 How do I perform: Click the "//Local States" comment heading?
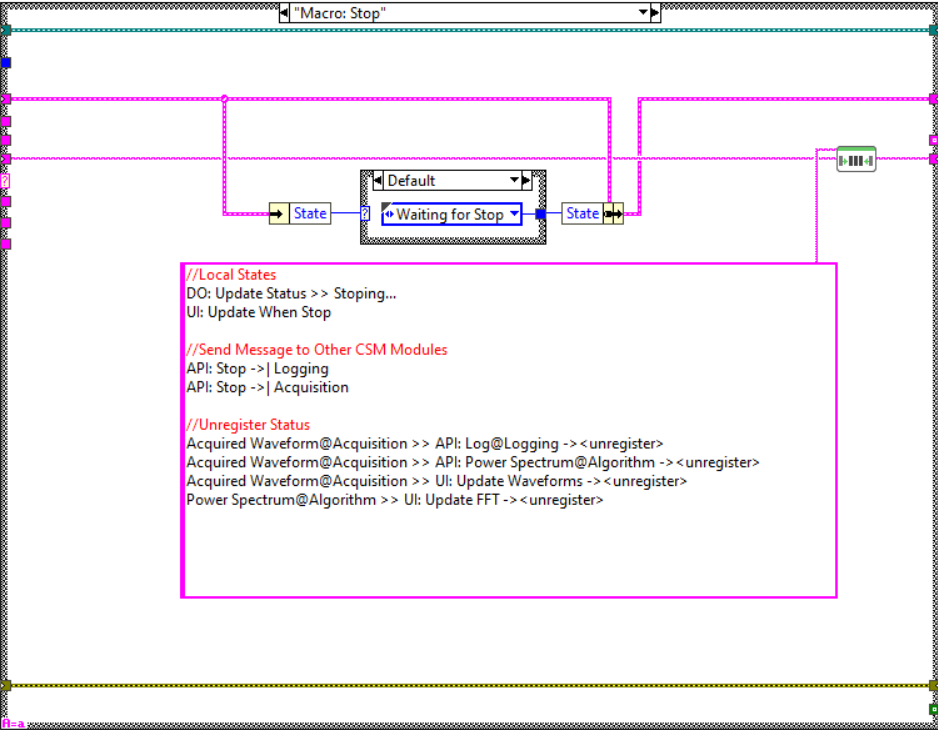tap(231, 274)
